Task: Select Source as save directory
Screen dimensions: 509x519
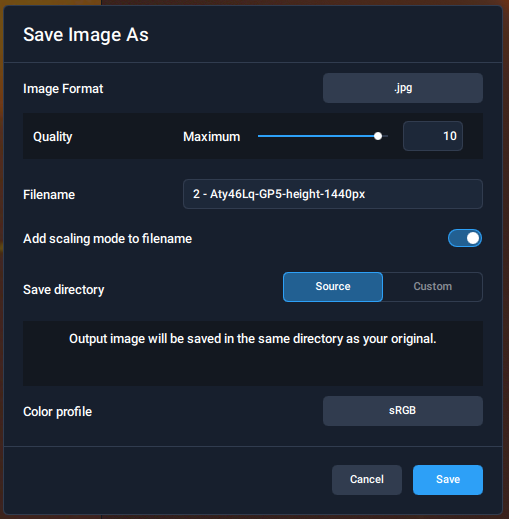Action: pos(333,287)
